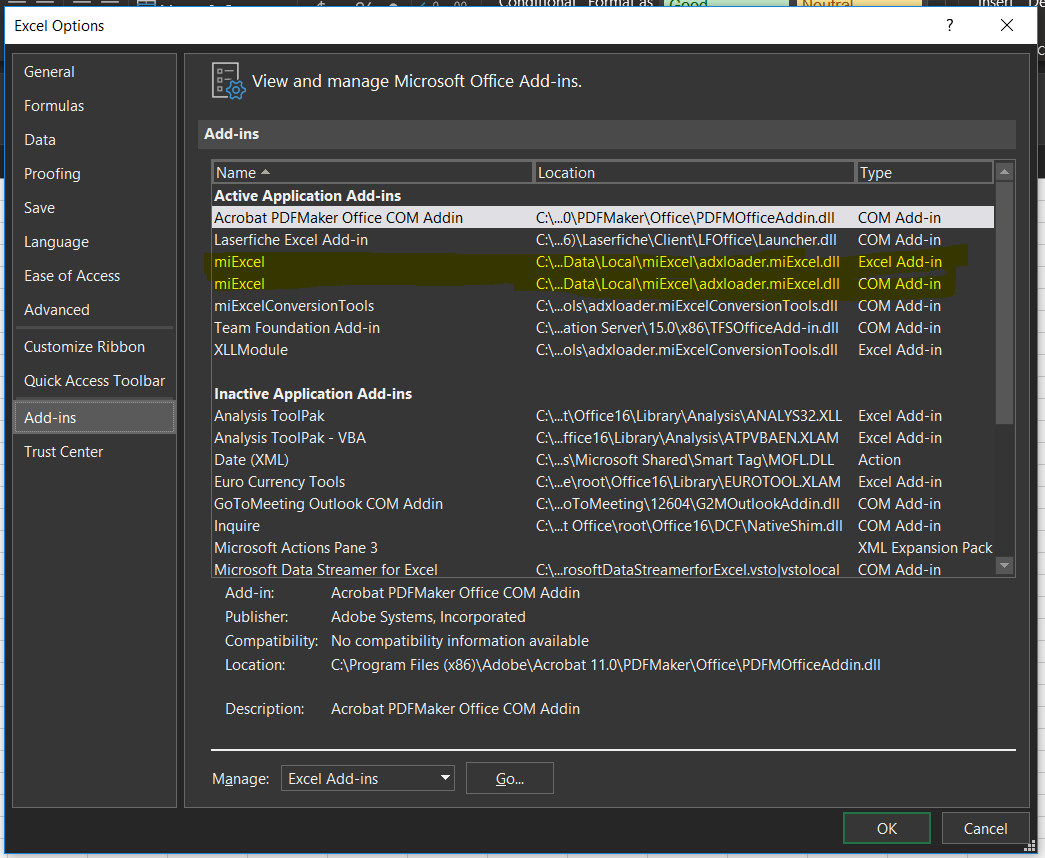The image size is (1045, 858).
Task: Click the Inactive Application Add-ins heading
Action: click(x=313, y=393)
